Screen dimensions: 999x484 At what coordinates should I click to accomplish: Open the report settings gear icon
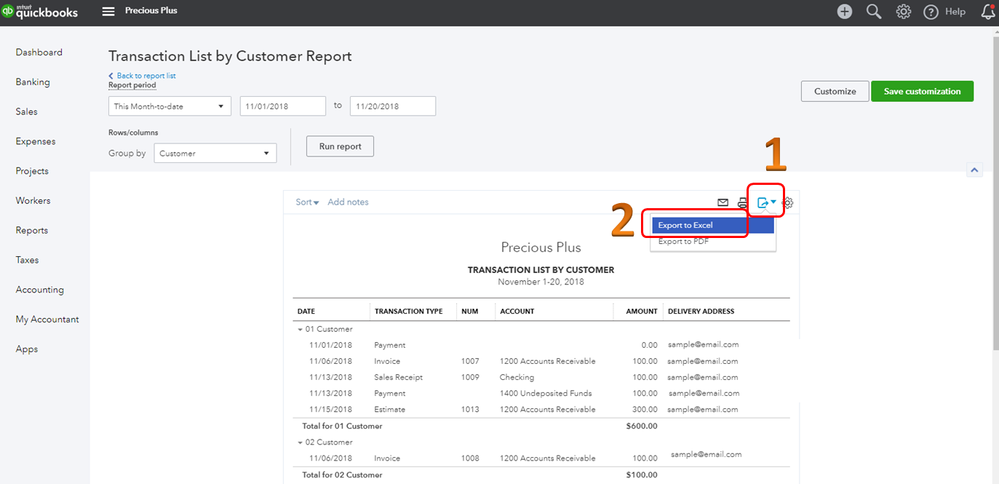(x=788, y=203)
